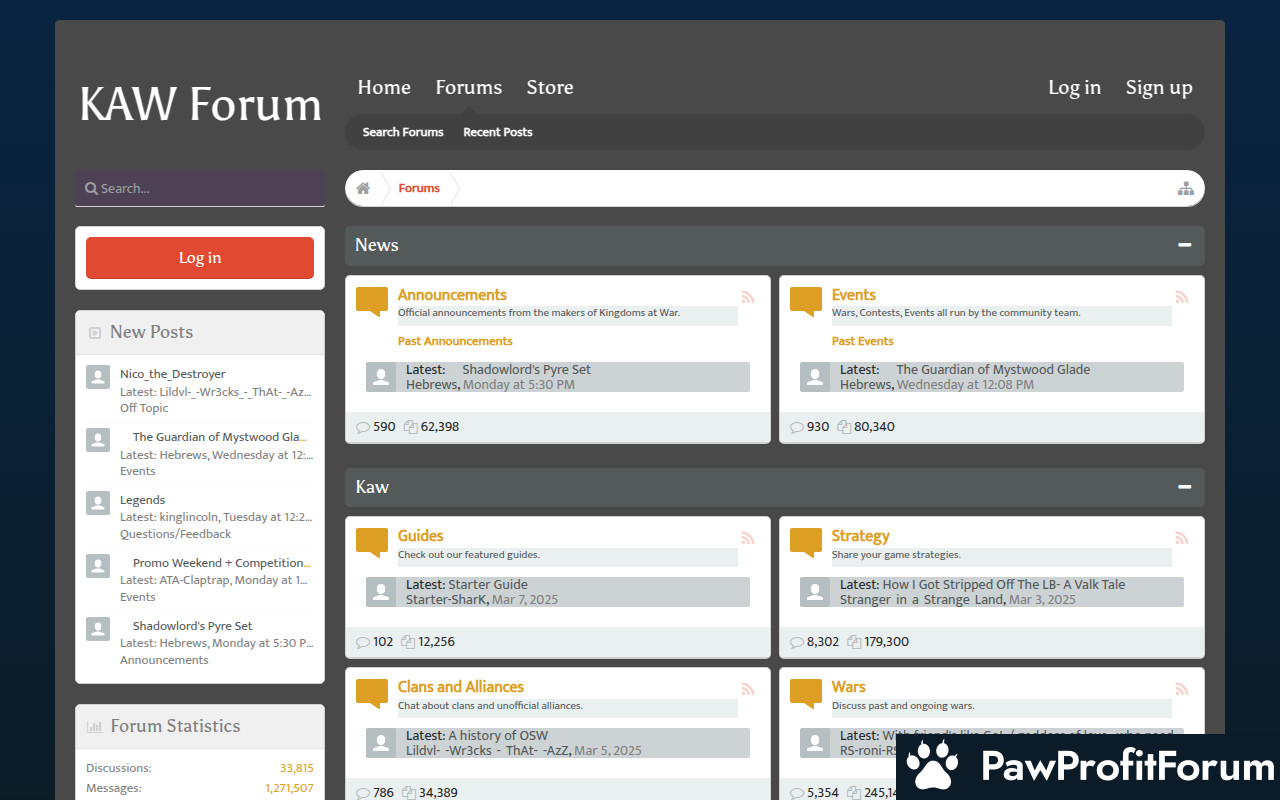Open RSS feed for Strategy forum
The image size is (1280, 800).
[x=1182, y=538]
